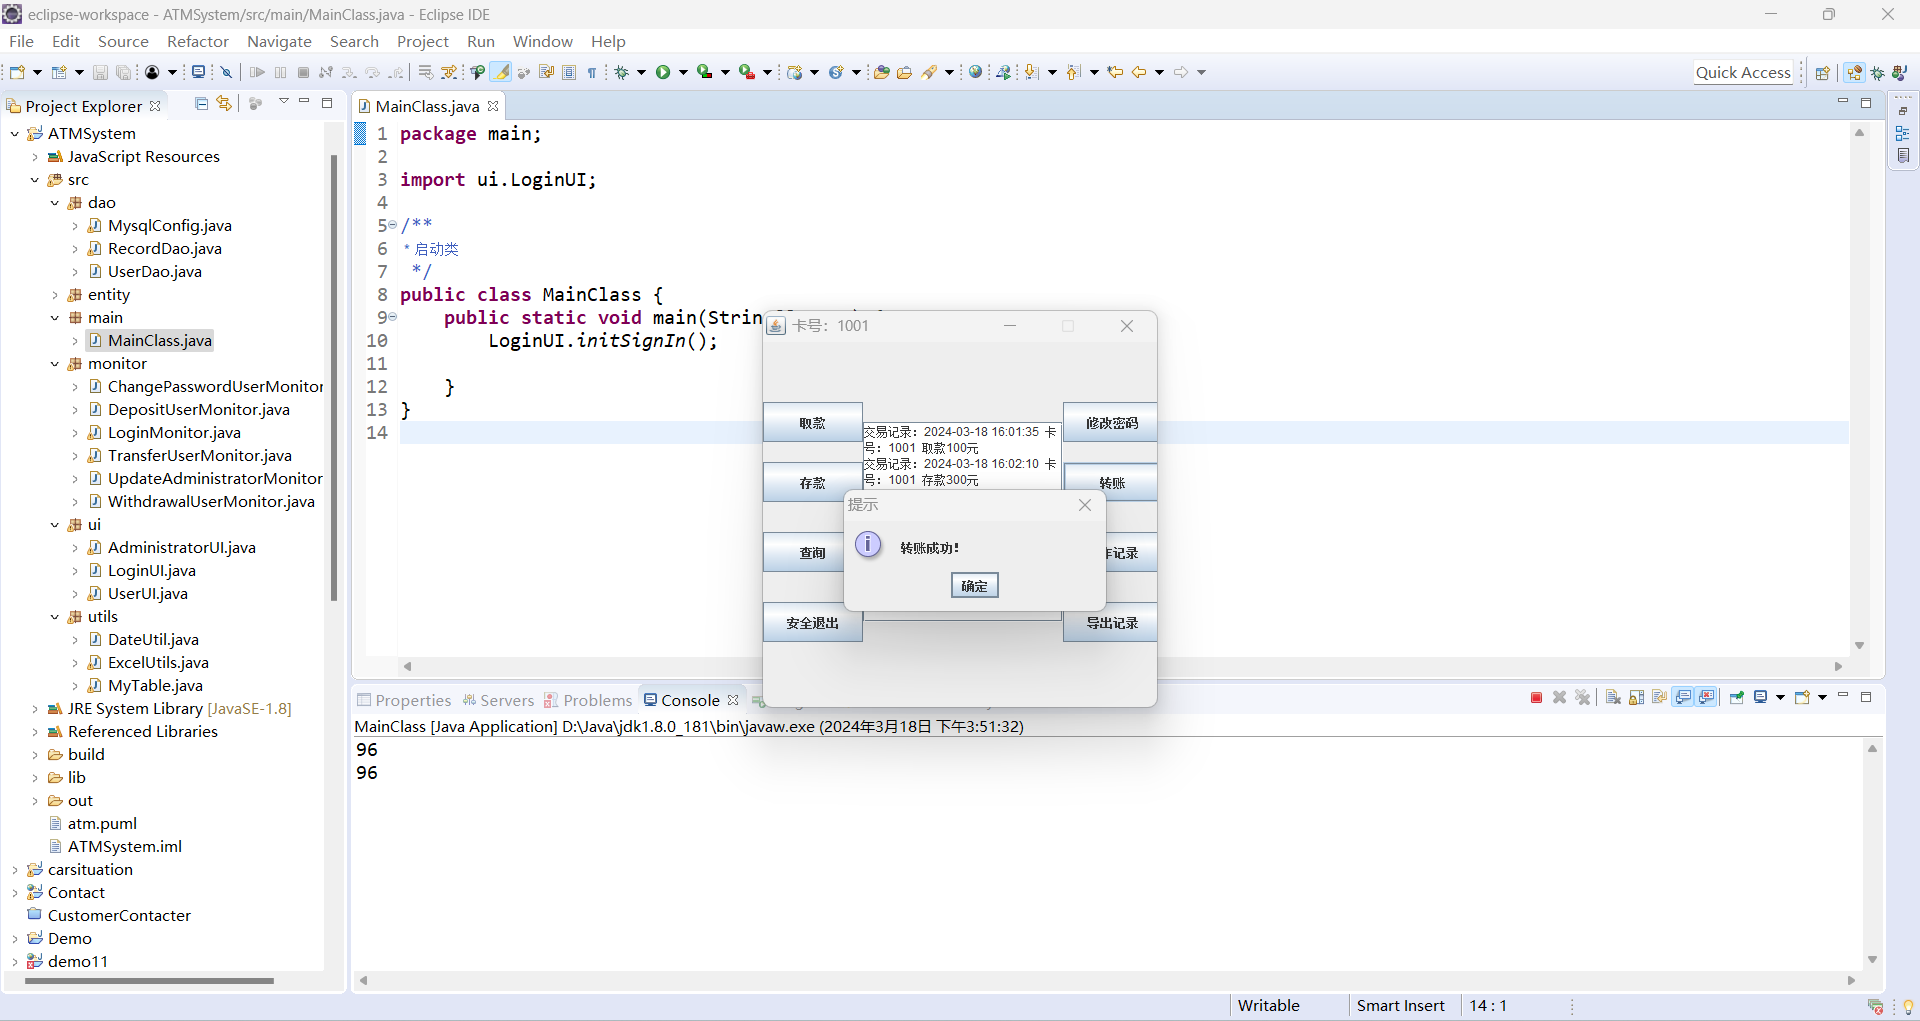Click the 安全退出 button in ATM window
This screenshot has width=1920, height=1021.
[x=813, y=623]
